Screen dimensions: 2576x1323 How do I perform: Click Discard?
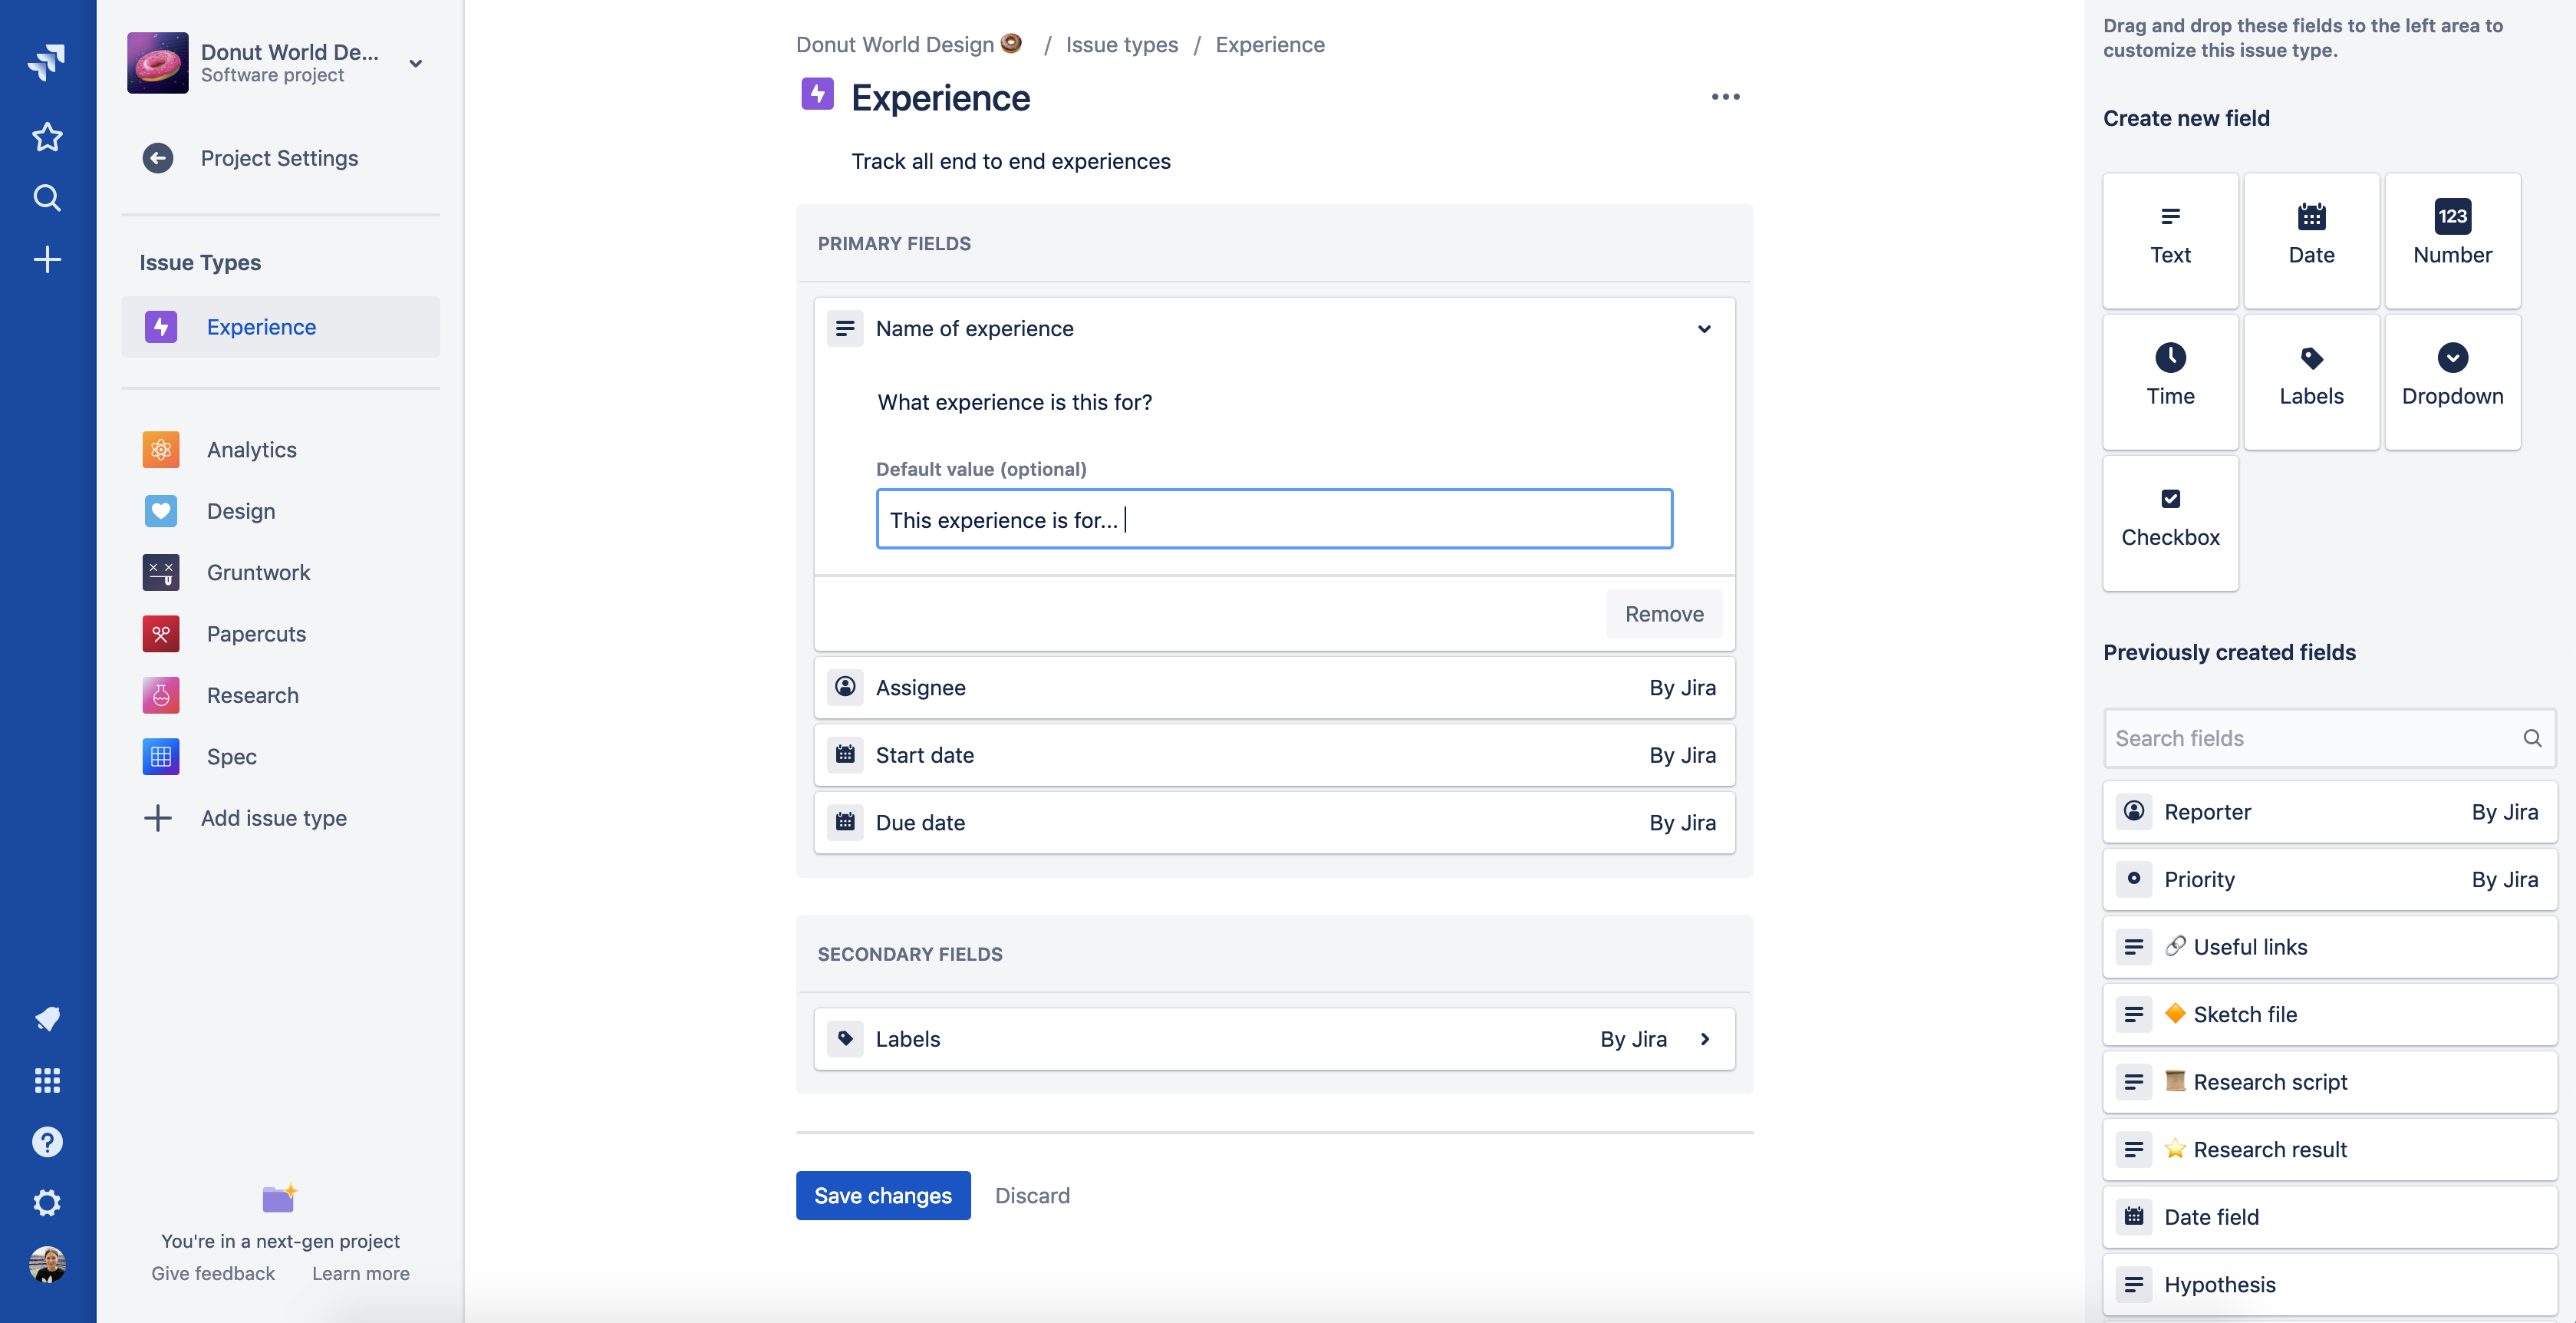[x=1032, y=1195]
